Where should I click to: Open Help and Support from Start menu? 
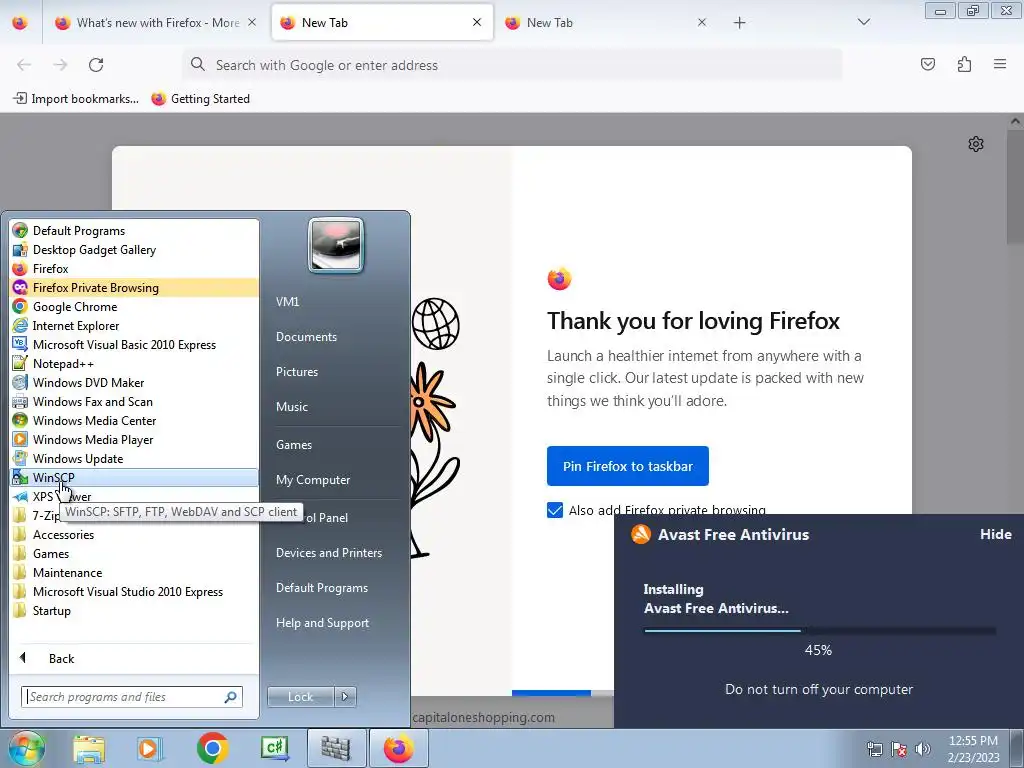pyautogui.click(x=322, y=623)
